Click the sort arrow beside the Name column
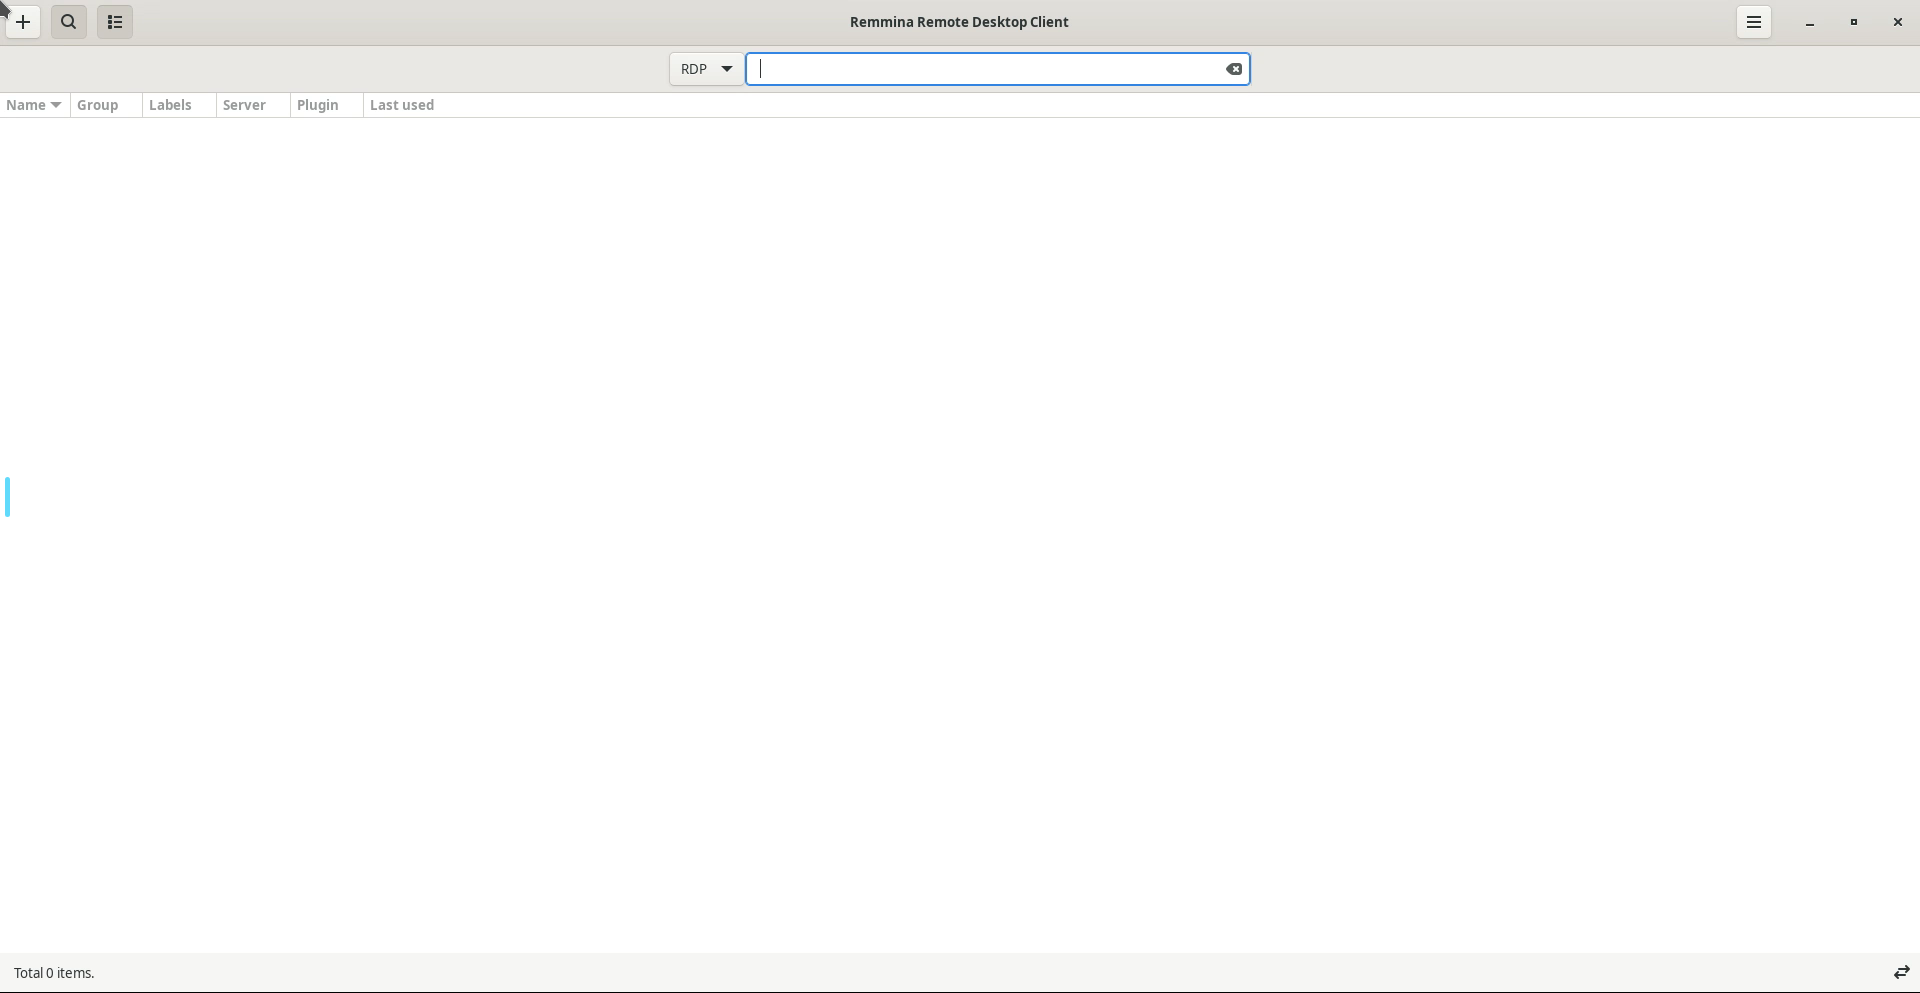 point(56,105)
